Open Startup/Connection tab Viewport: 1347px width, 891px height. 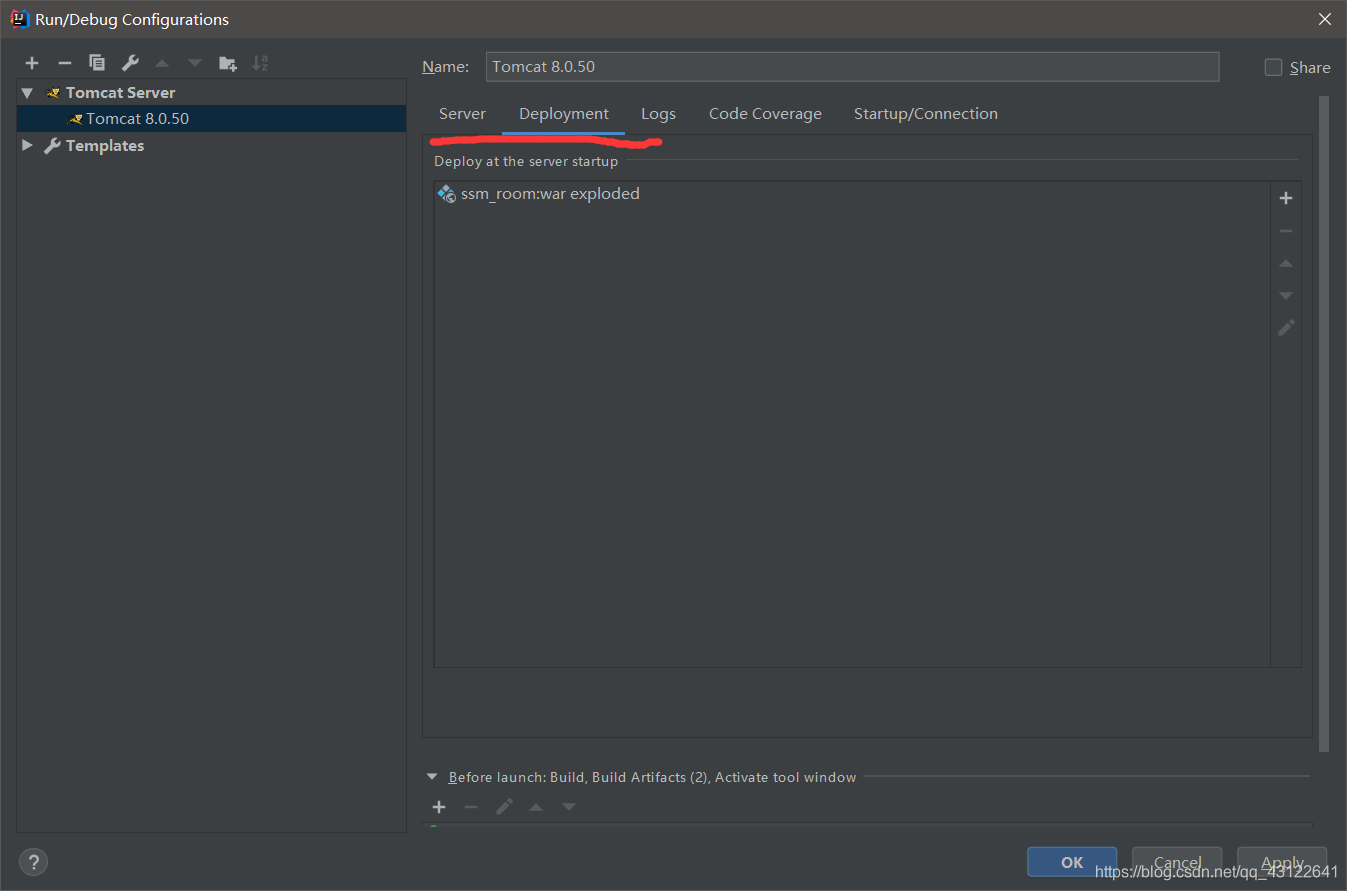(x=926, y=114)
